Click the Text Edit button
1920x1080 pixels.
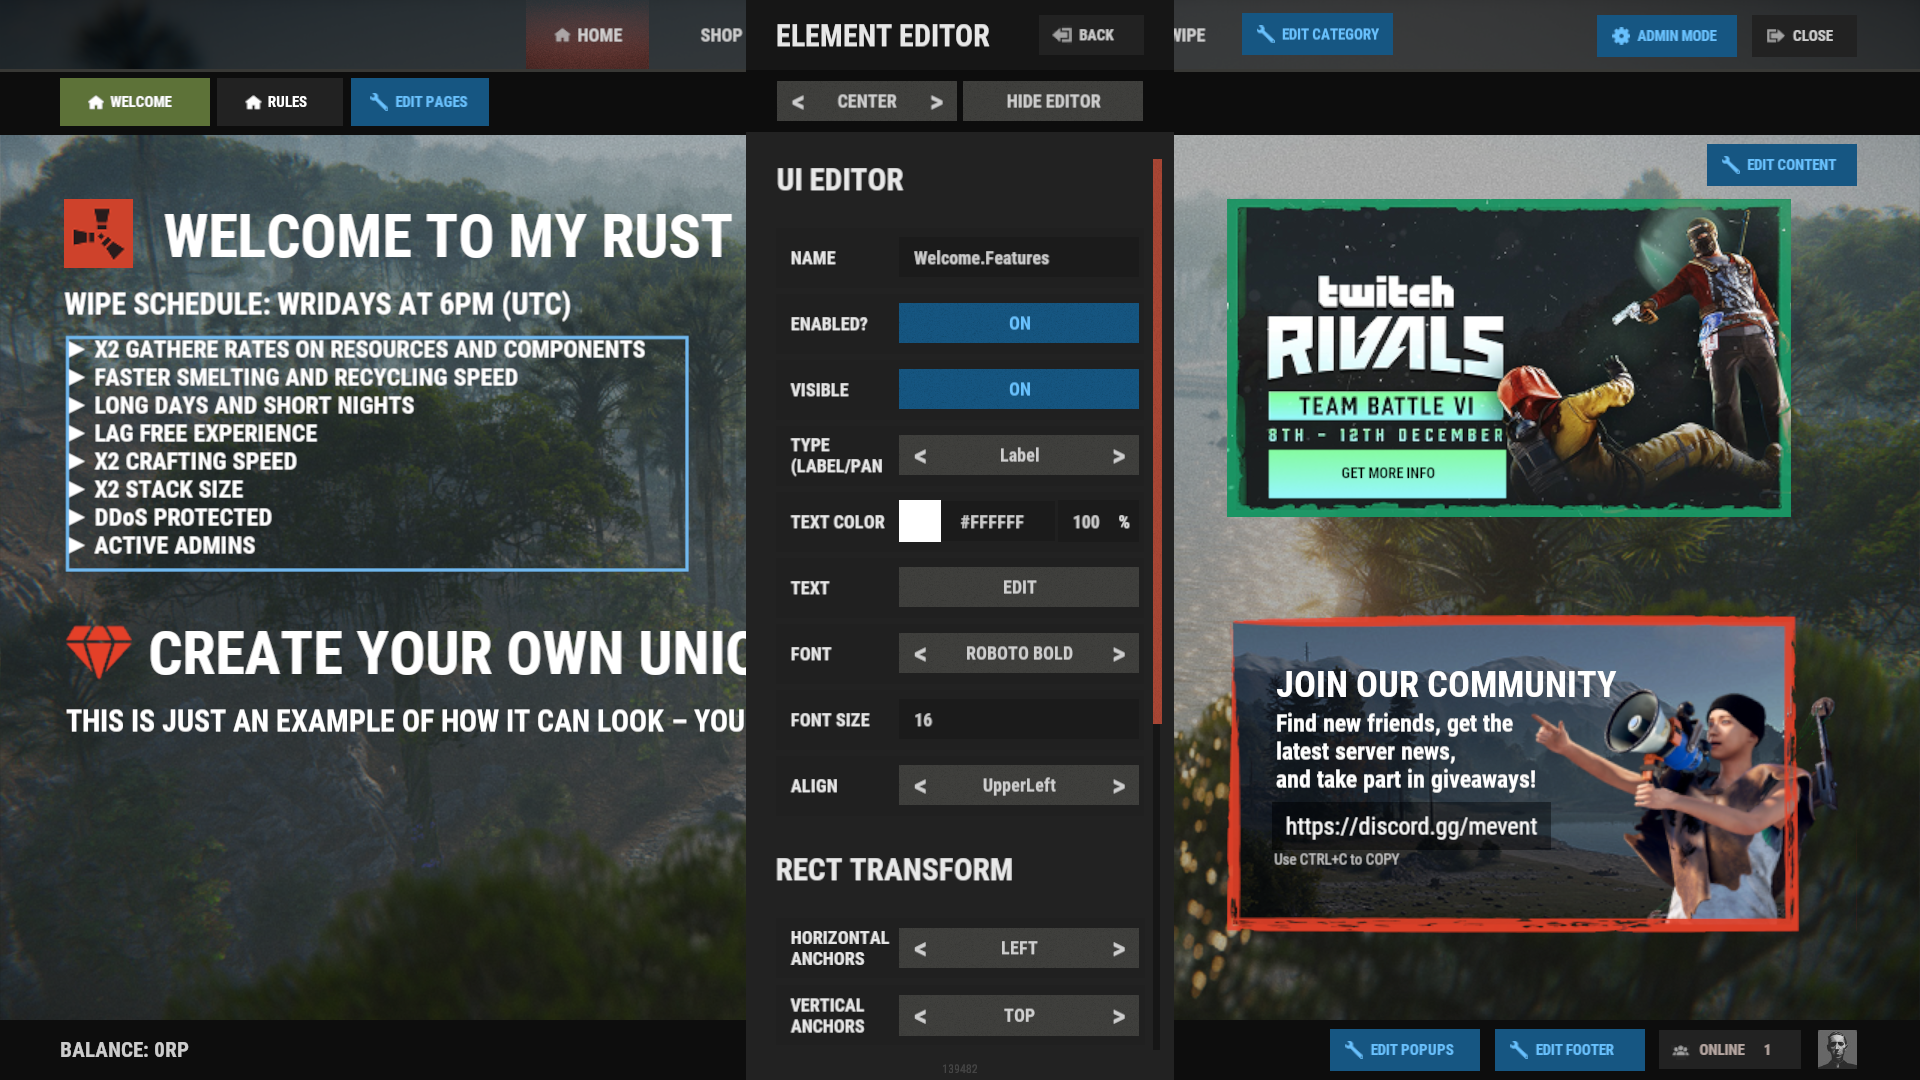pos(1018,587)
